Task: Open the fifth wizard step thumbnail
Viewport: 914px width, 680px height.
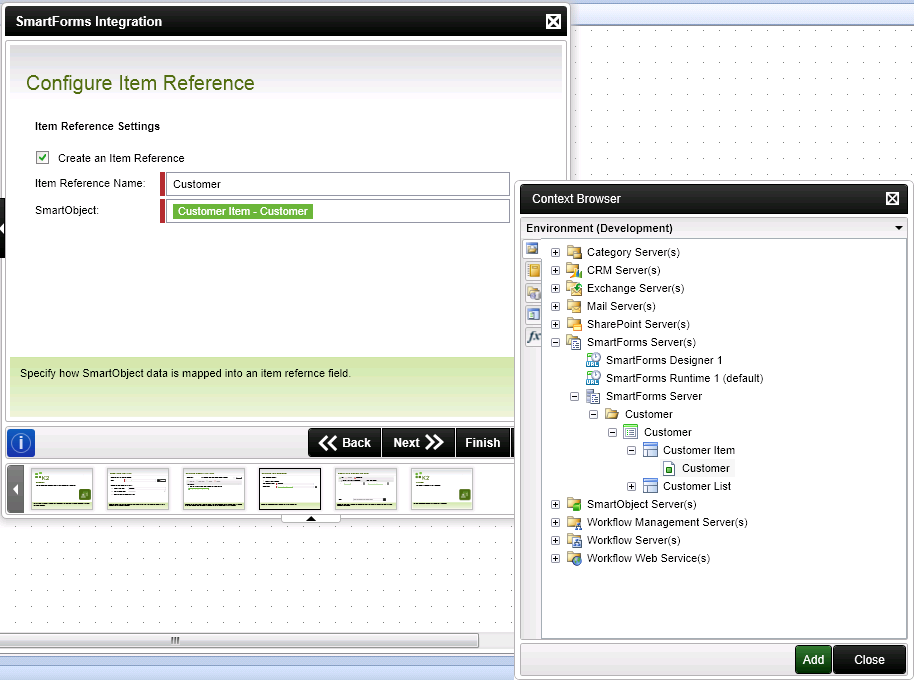Action: pos(365,489)
